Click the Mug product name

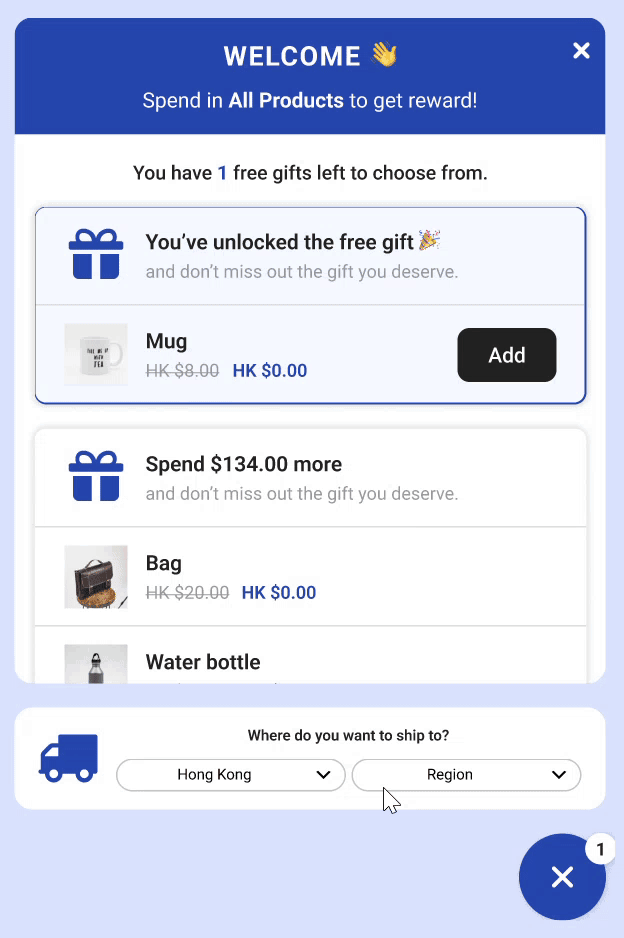[x=166, y=341]
